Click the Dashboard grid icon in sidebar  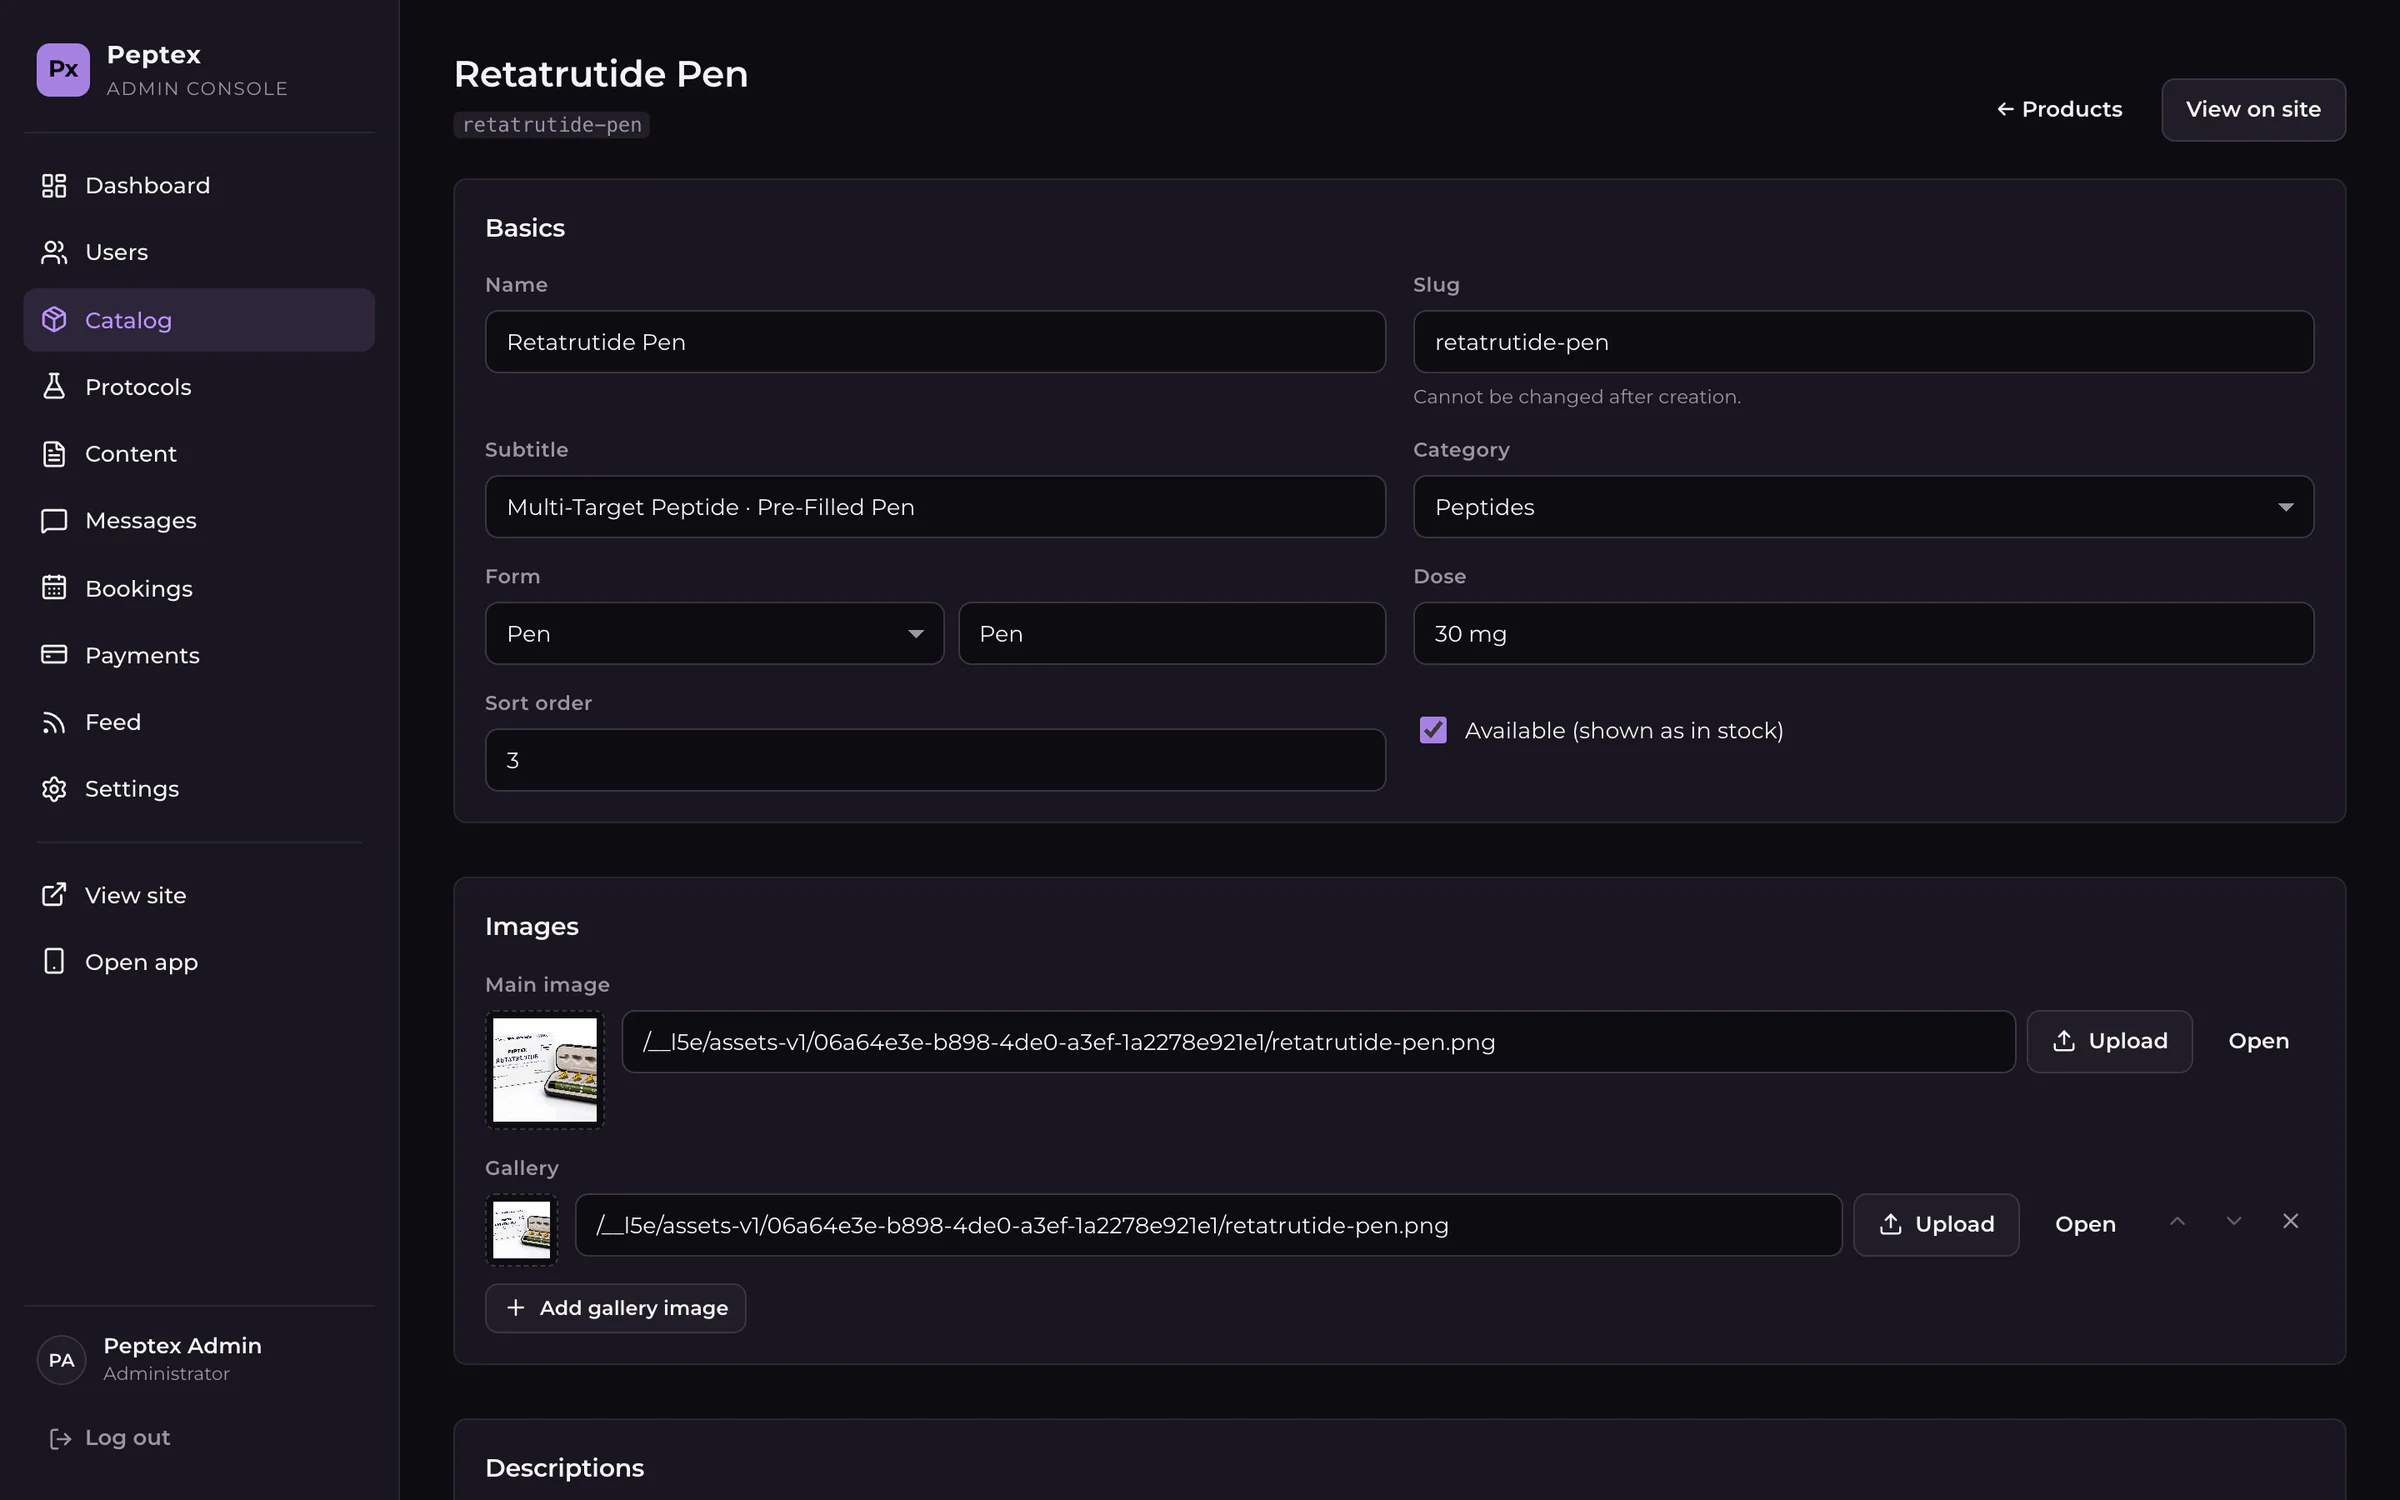click(54, 186)
